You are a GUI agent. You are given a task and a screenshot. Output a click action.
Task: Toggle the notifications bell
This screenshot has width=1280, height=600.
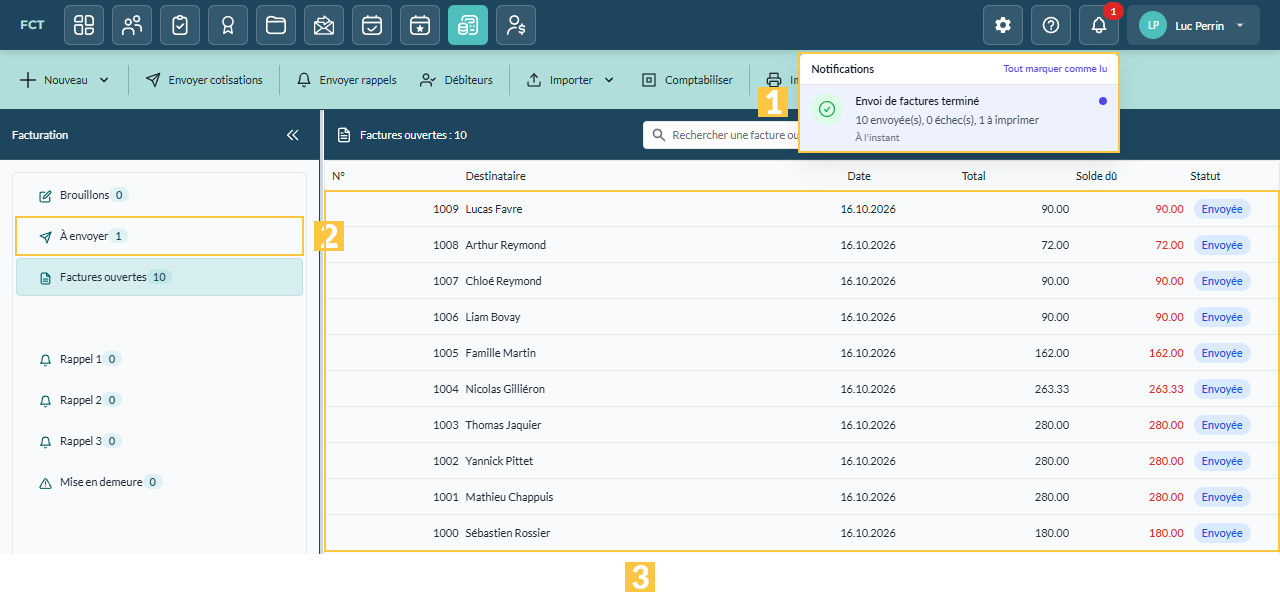1099,25
